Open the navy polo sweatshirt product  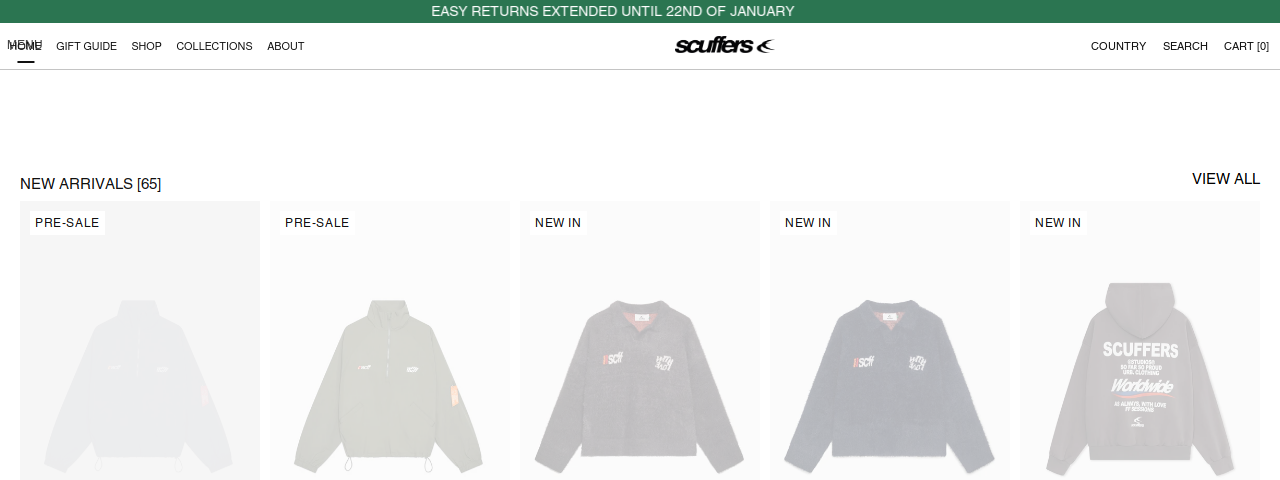pyautogui.click(x=890, y=341)
